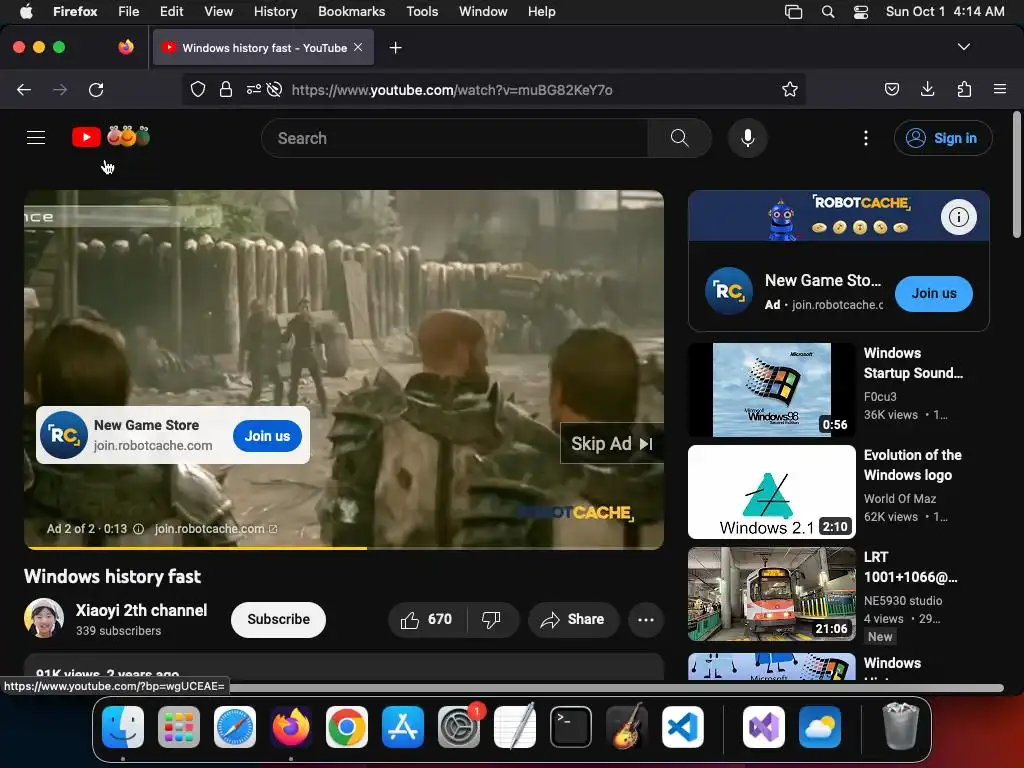
Task: Go back to previous page
Action: 24,89
